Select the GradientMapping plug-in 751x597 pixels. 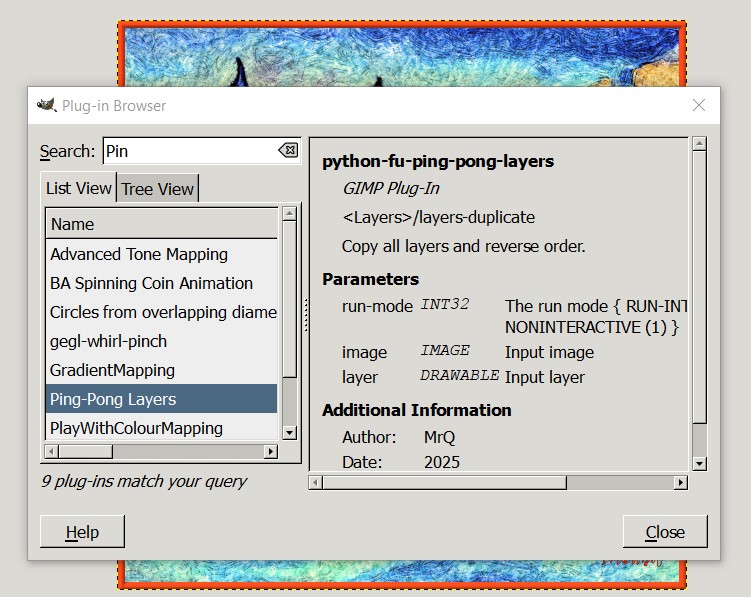point(161,370)
